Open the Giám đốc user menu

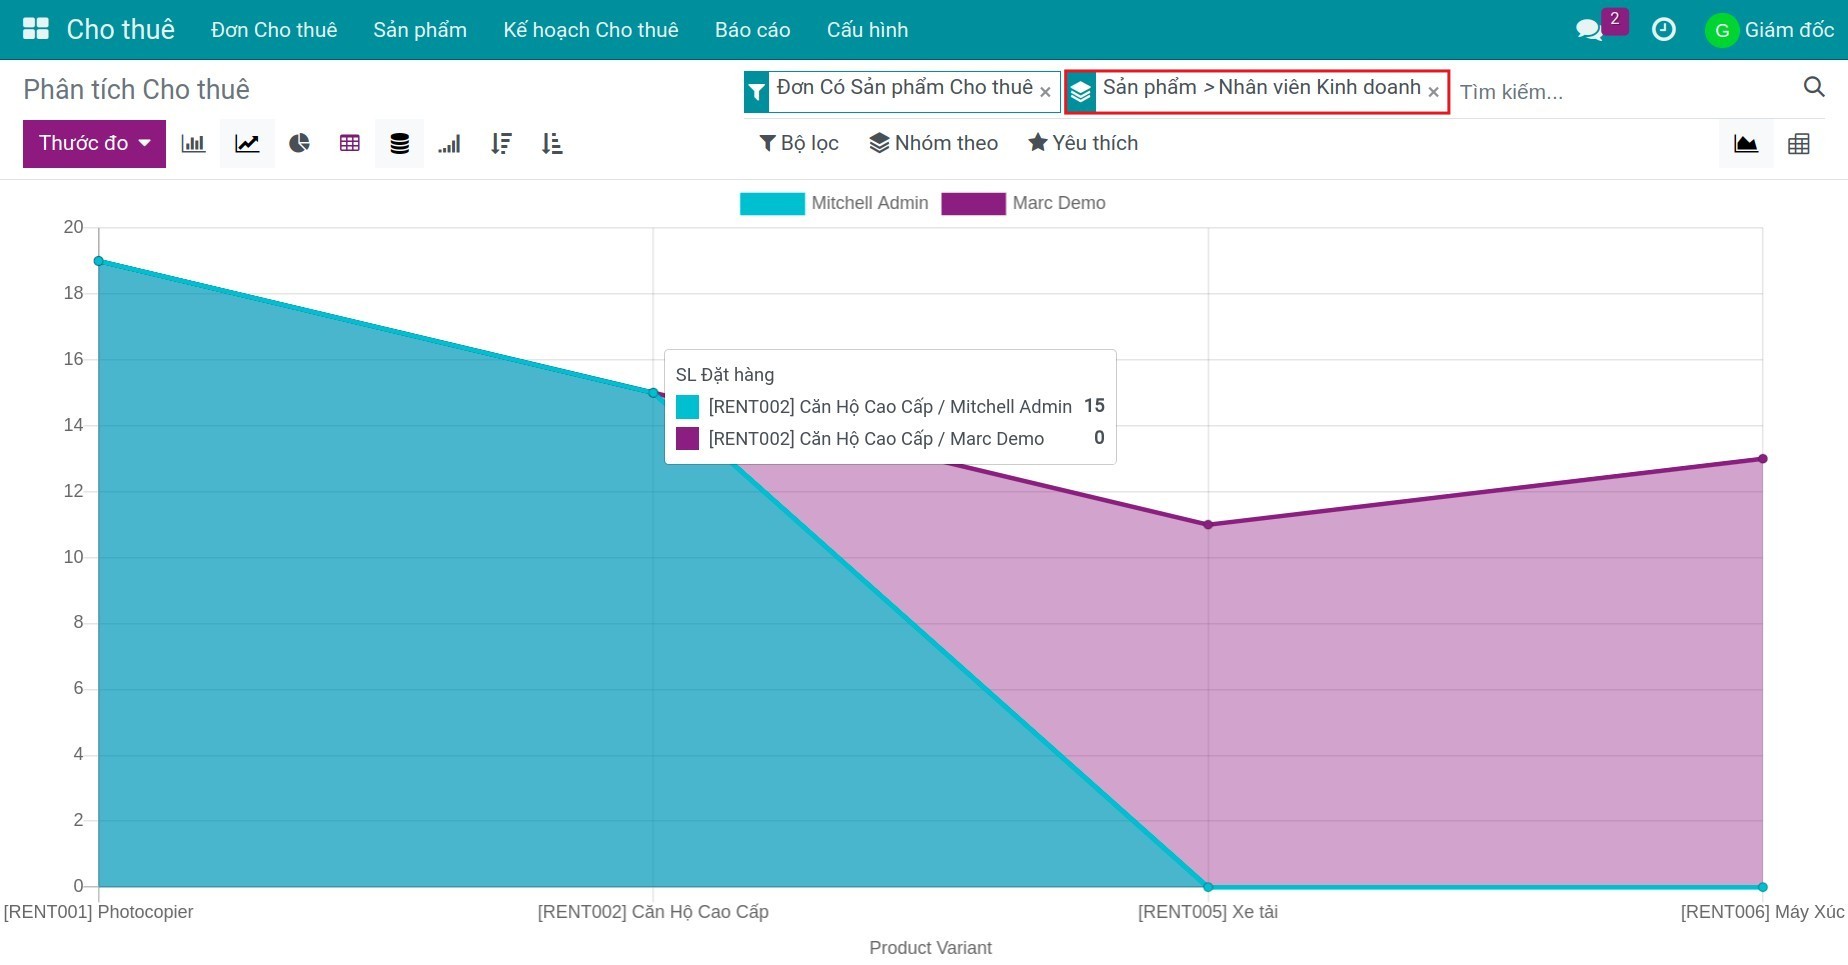click(x=1769, y=30)
